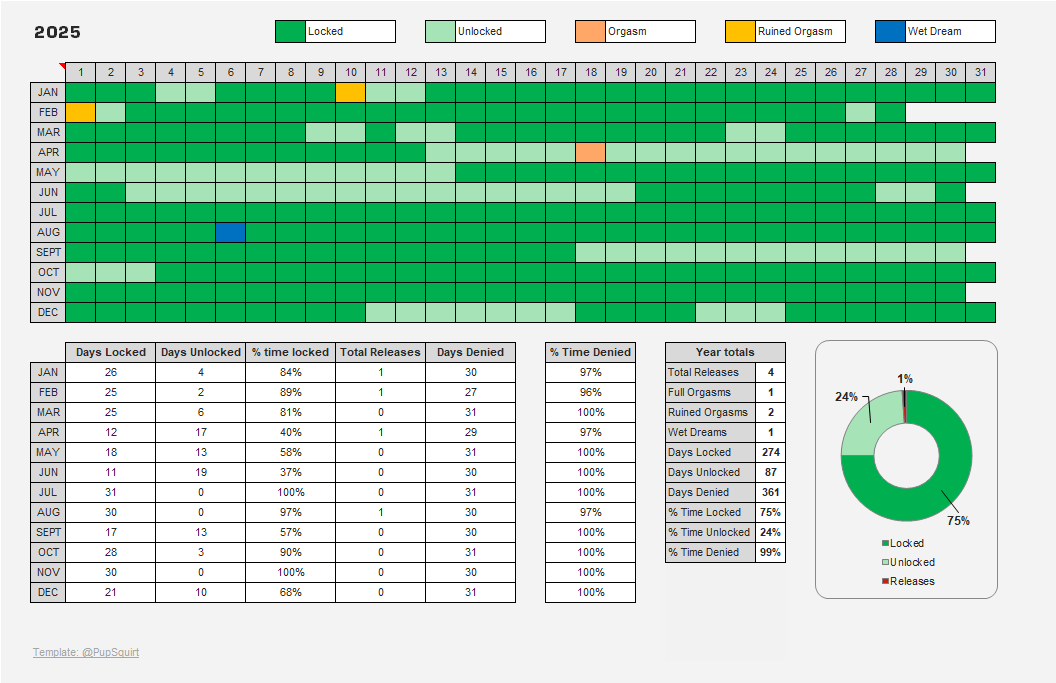
Task: Click the Days Locked column header
Action: tap(110, 352)
